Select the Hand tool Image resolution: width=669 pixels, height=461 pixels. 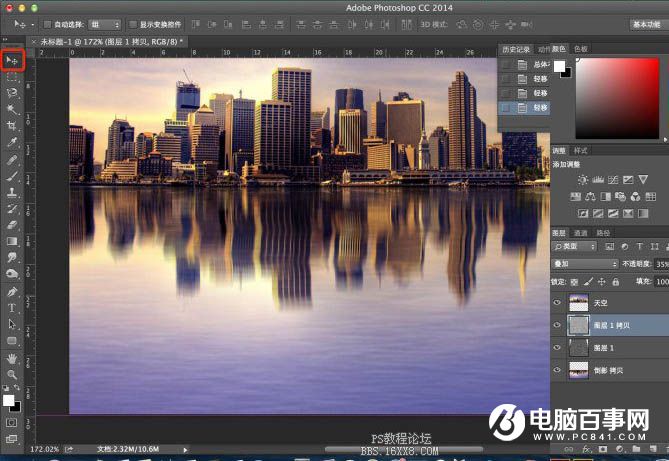tap(12, 359)
